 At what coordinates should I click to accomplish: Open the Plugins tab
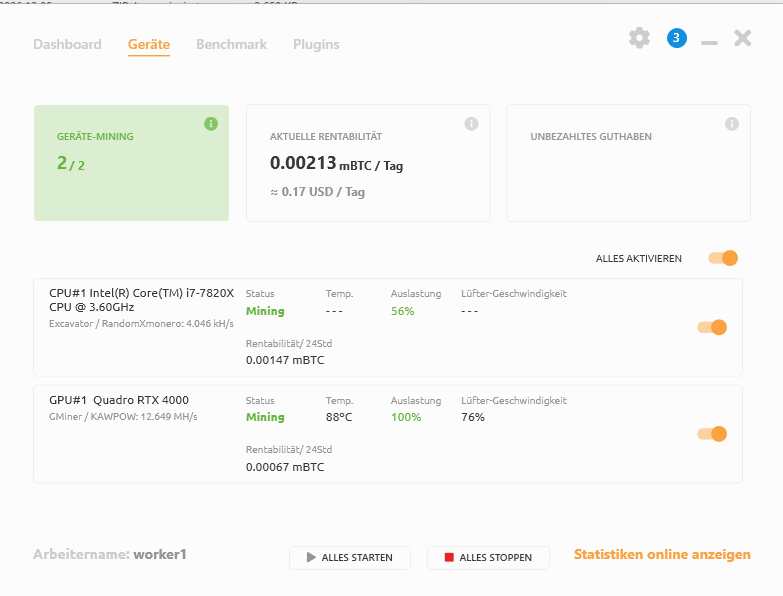pos(316,45)
